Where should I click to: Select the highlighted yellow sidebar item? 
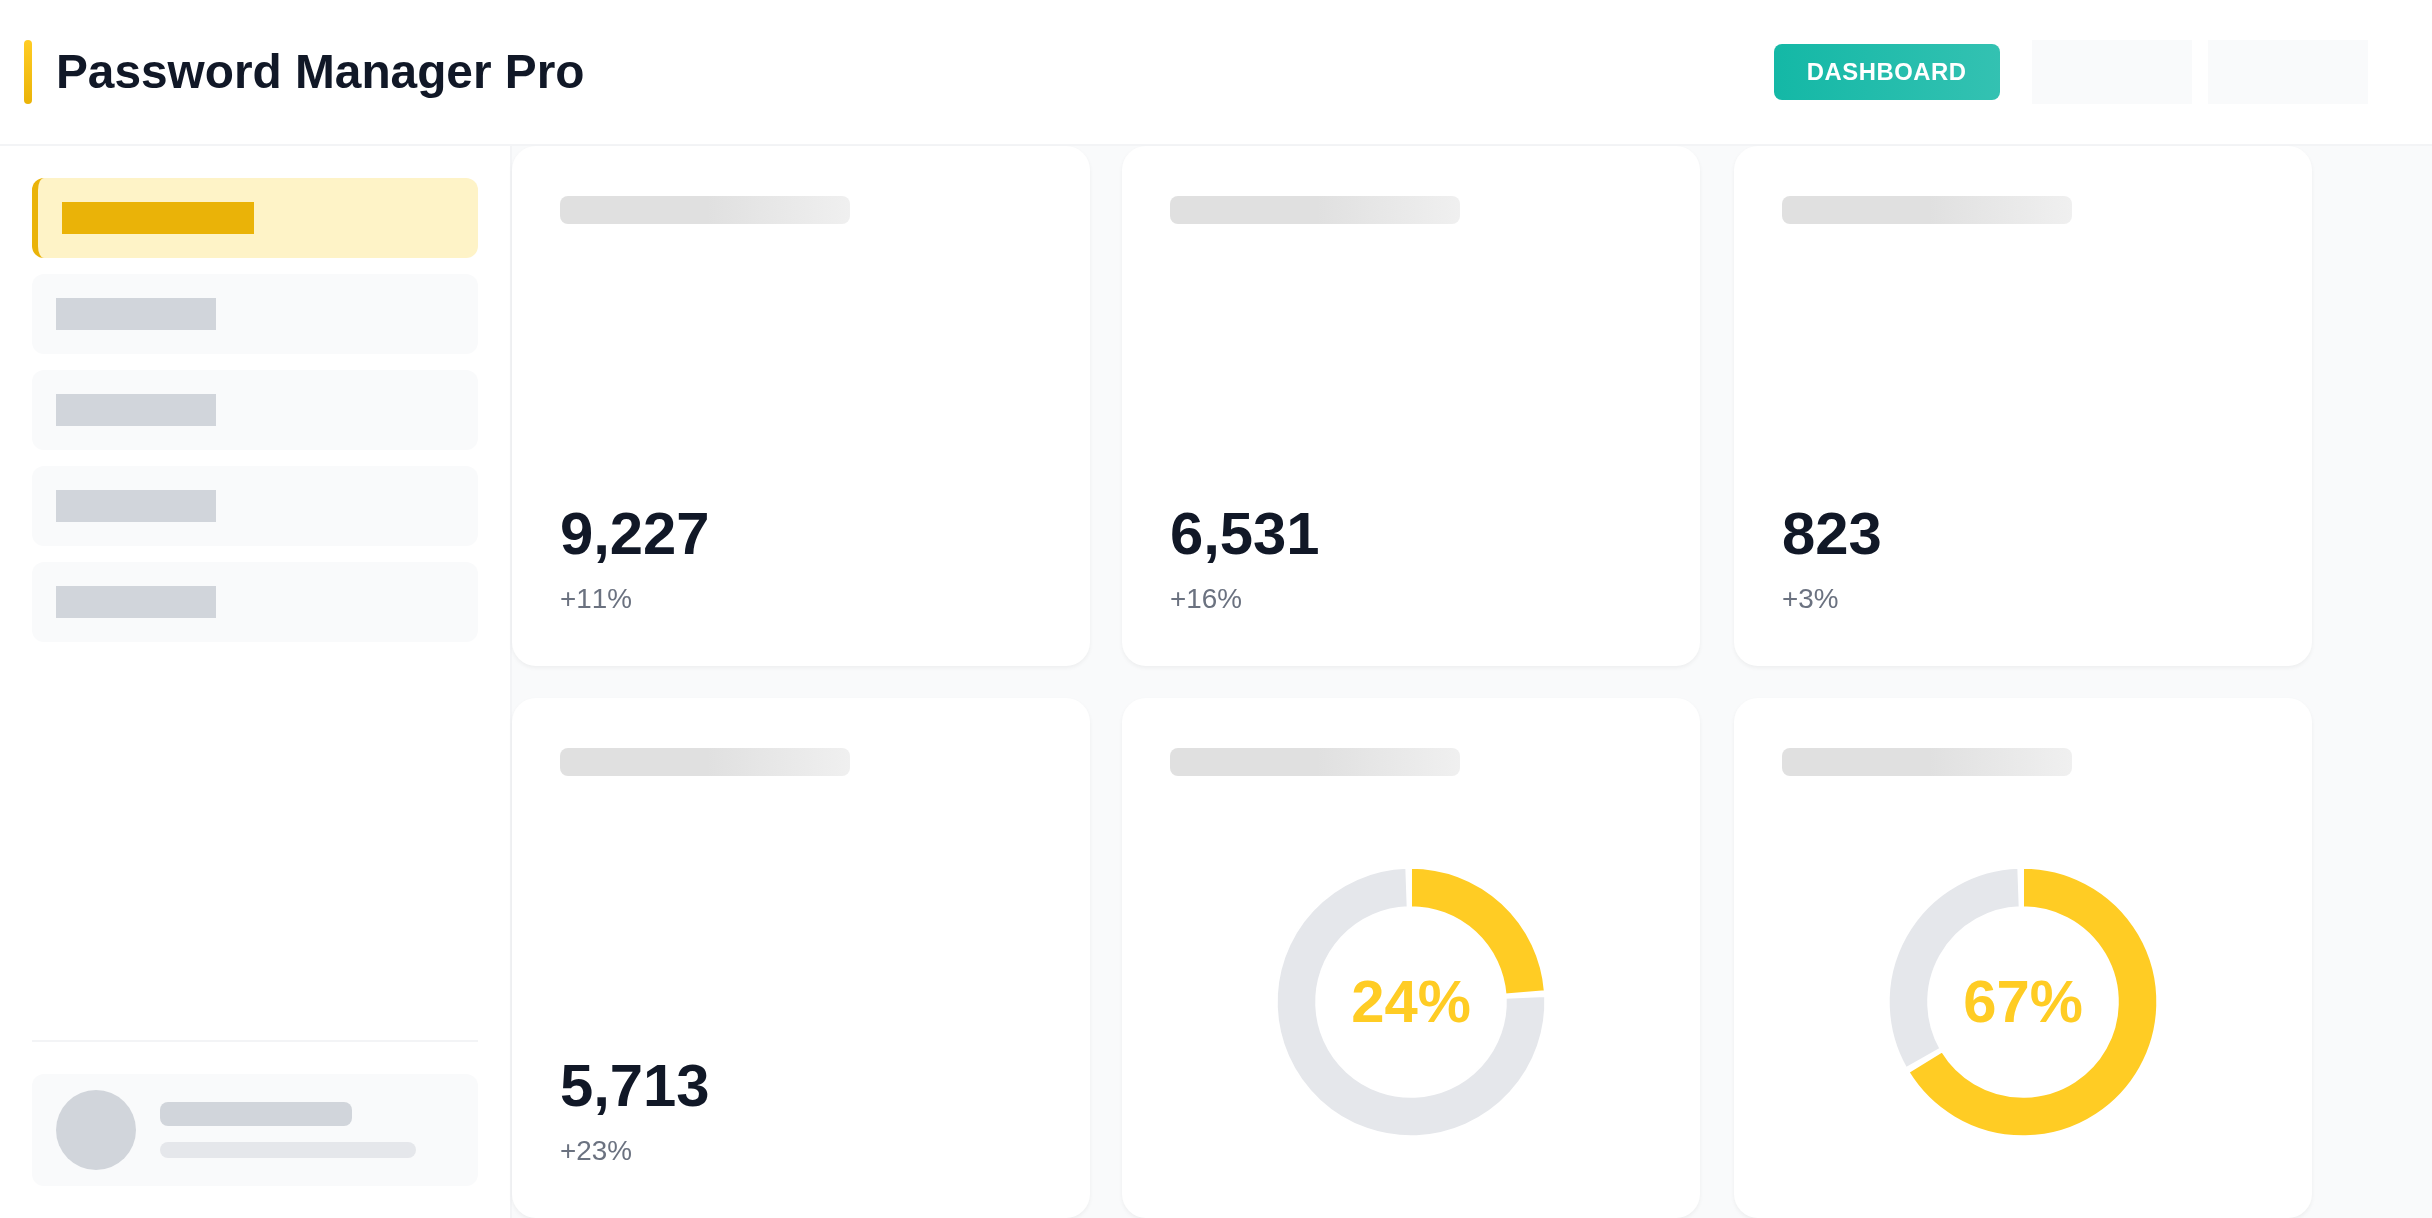[x=255, y=218]
